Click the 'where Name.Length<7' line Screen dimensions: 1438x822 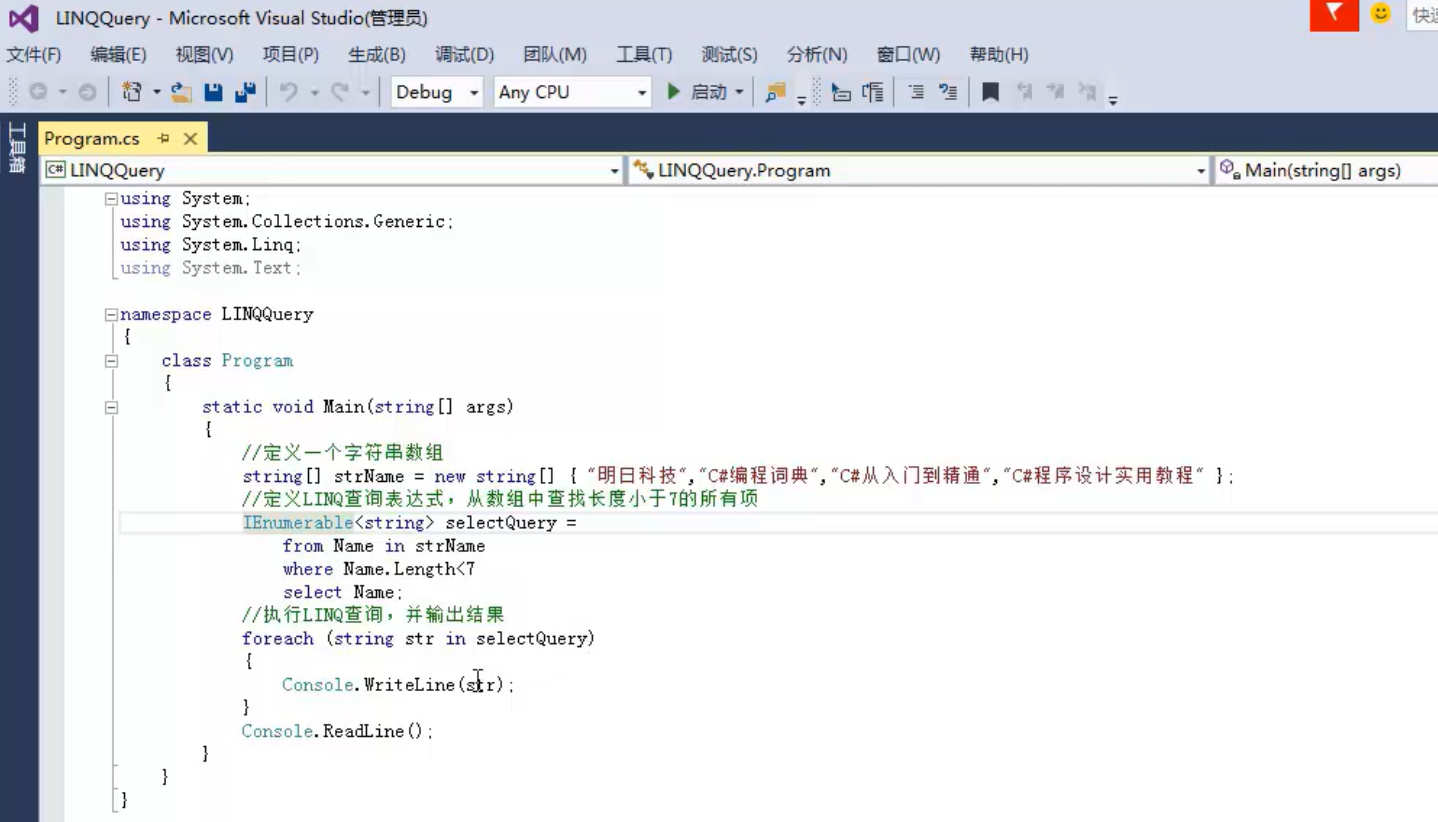pos(379,569)
